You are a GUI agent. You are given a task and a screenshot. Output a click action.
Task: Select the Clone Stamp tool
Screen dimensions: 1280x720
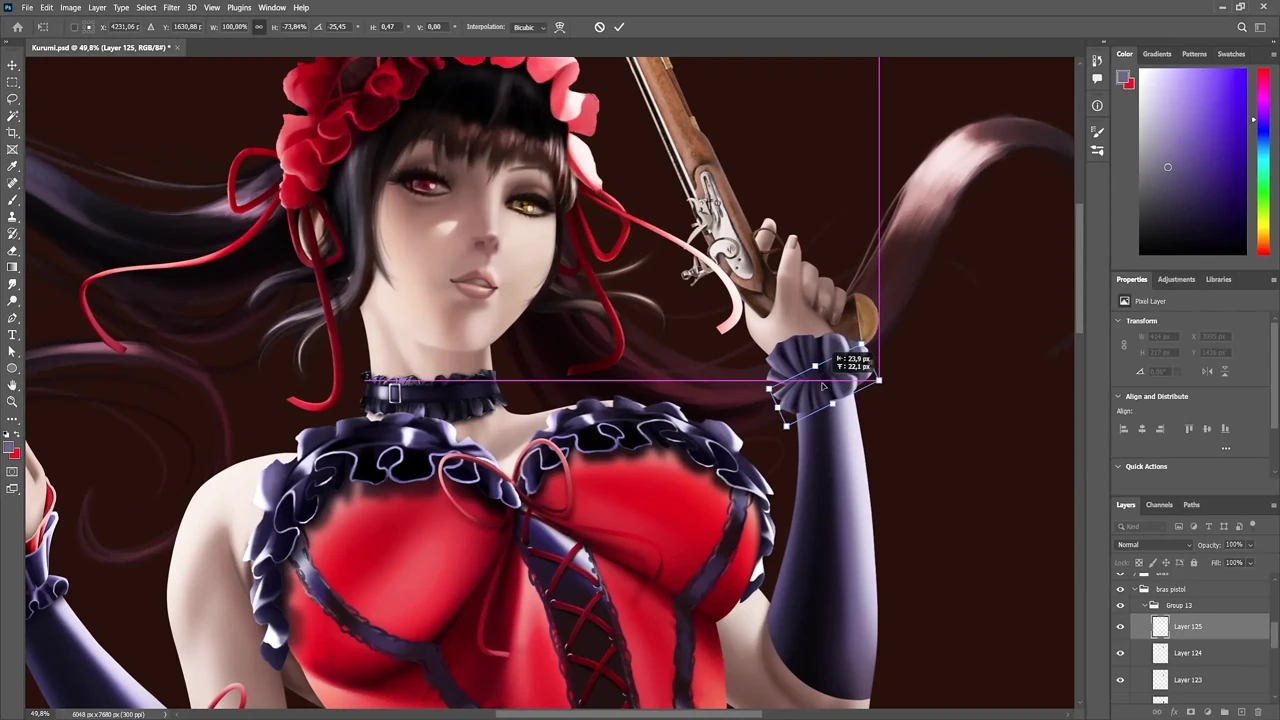click(12, 217)
